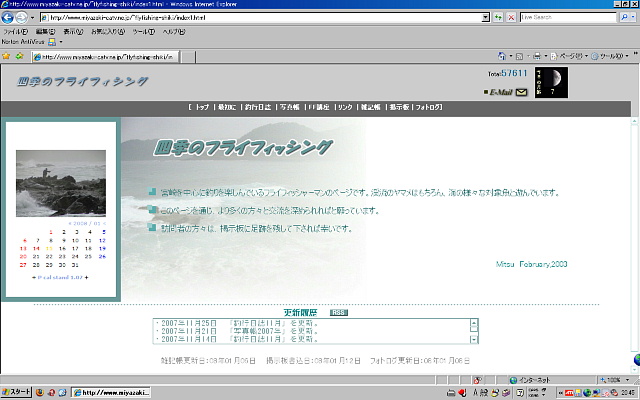
Task: Click the Add to Favorites icon
Action: pos(19,56)
